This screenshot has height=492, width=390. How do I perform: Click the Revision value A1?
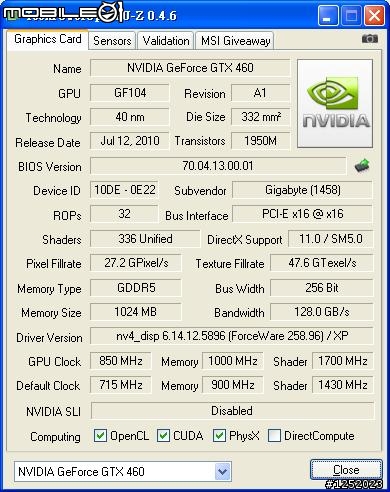pos(261,93)
